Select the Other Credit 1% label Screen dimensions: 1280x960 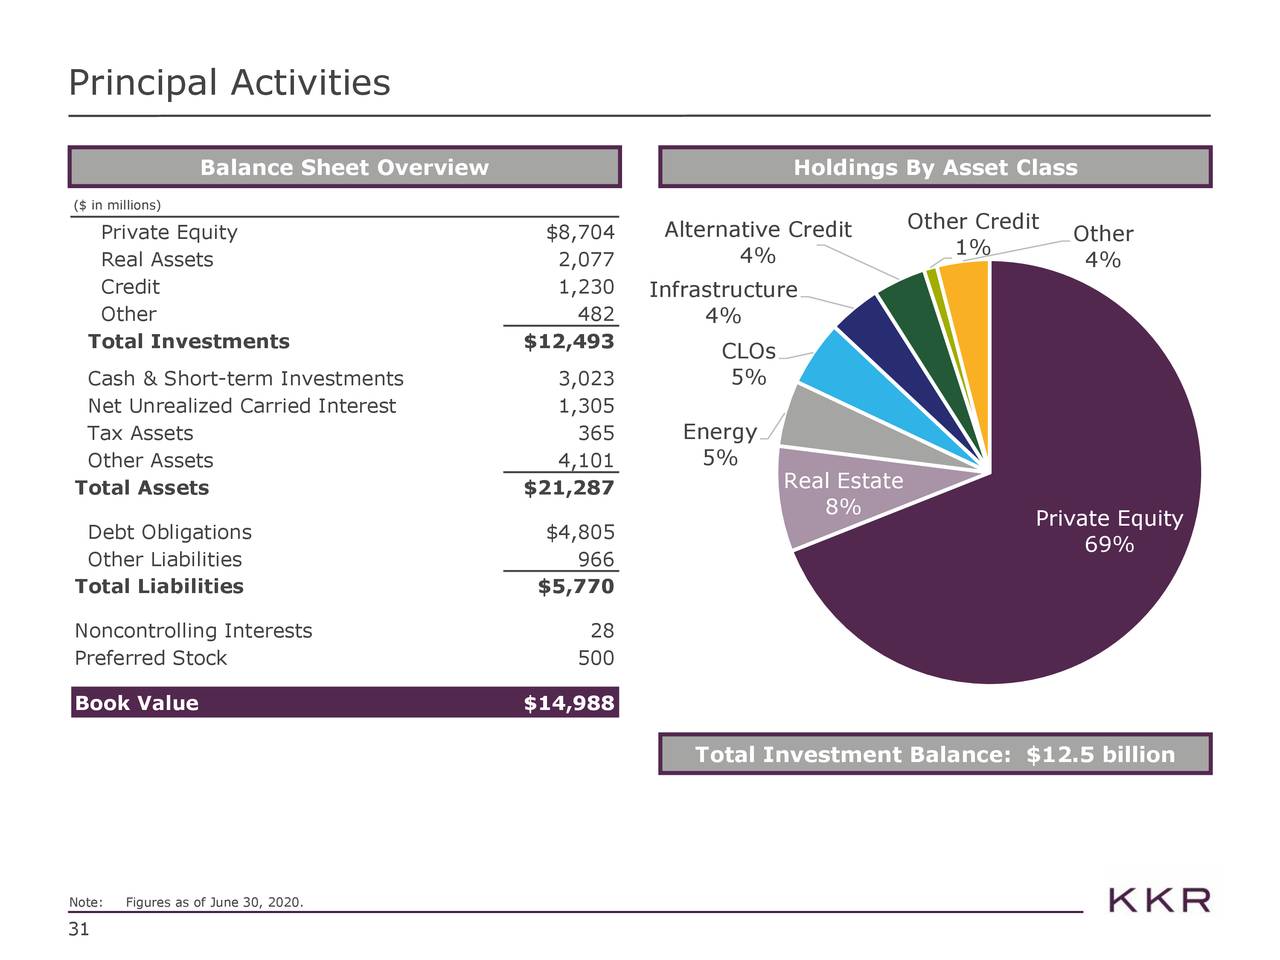click(x=973, y=234)
